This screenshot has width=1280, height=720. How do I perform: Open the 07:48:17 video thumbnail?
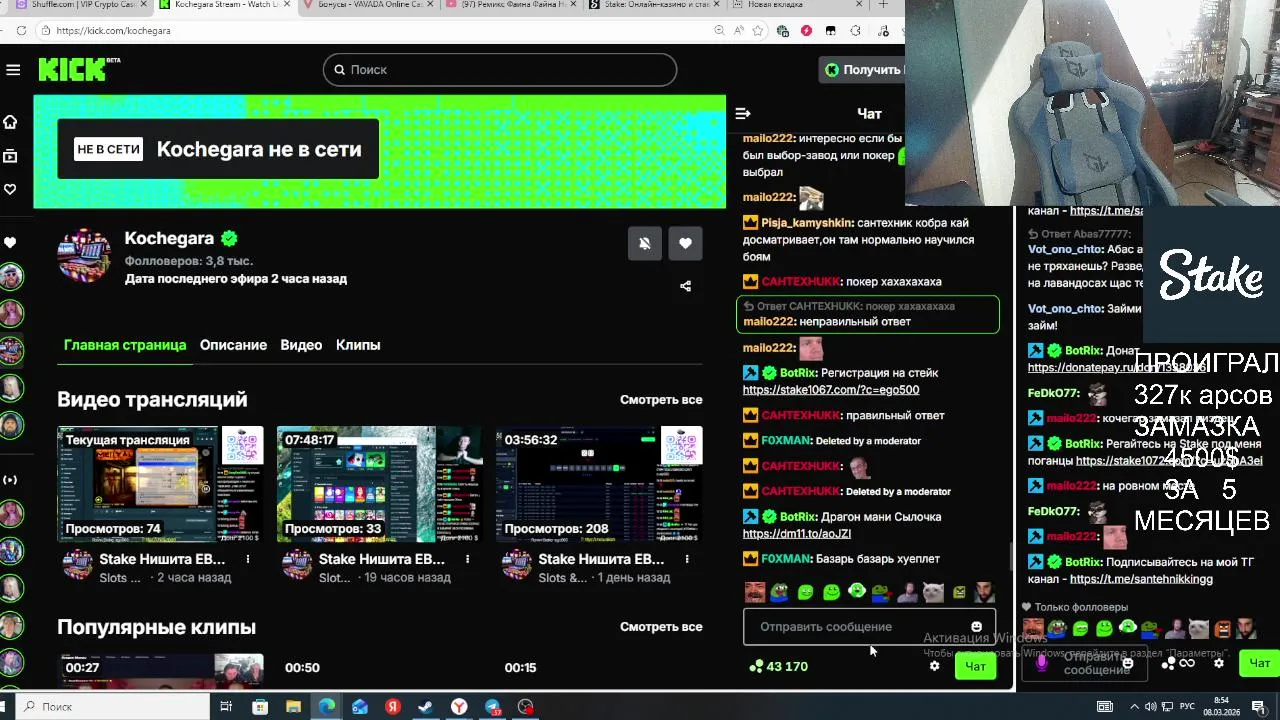tap(380, 484)
